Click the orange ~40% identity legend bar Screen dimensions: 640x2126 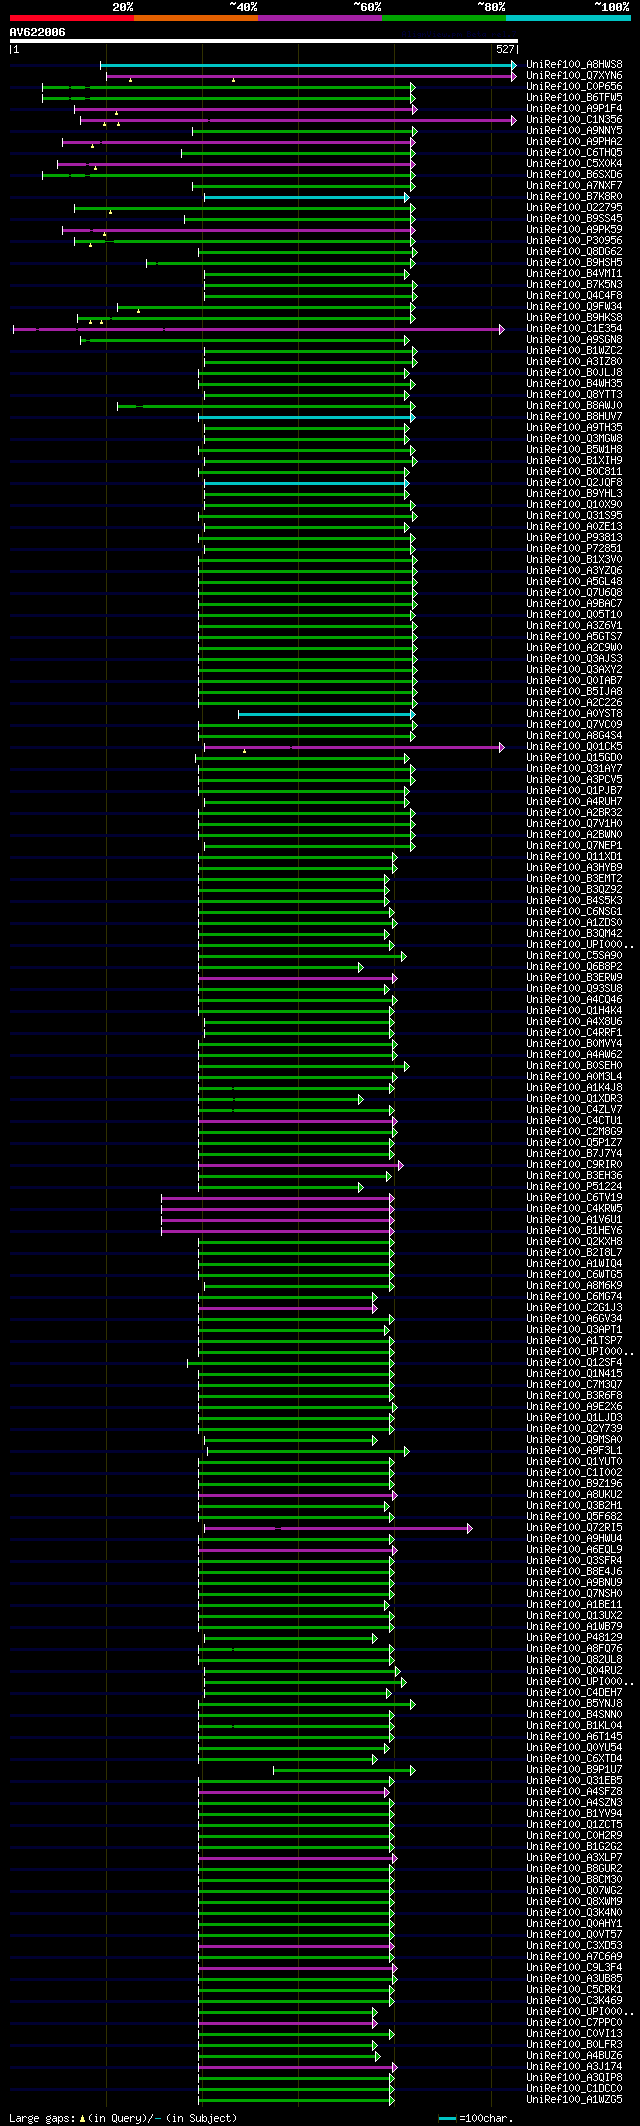coord(195,18)
